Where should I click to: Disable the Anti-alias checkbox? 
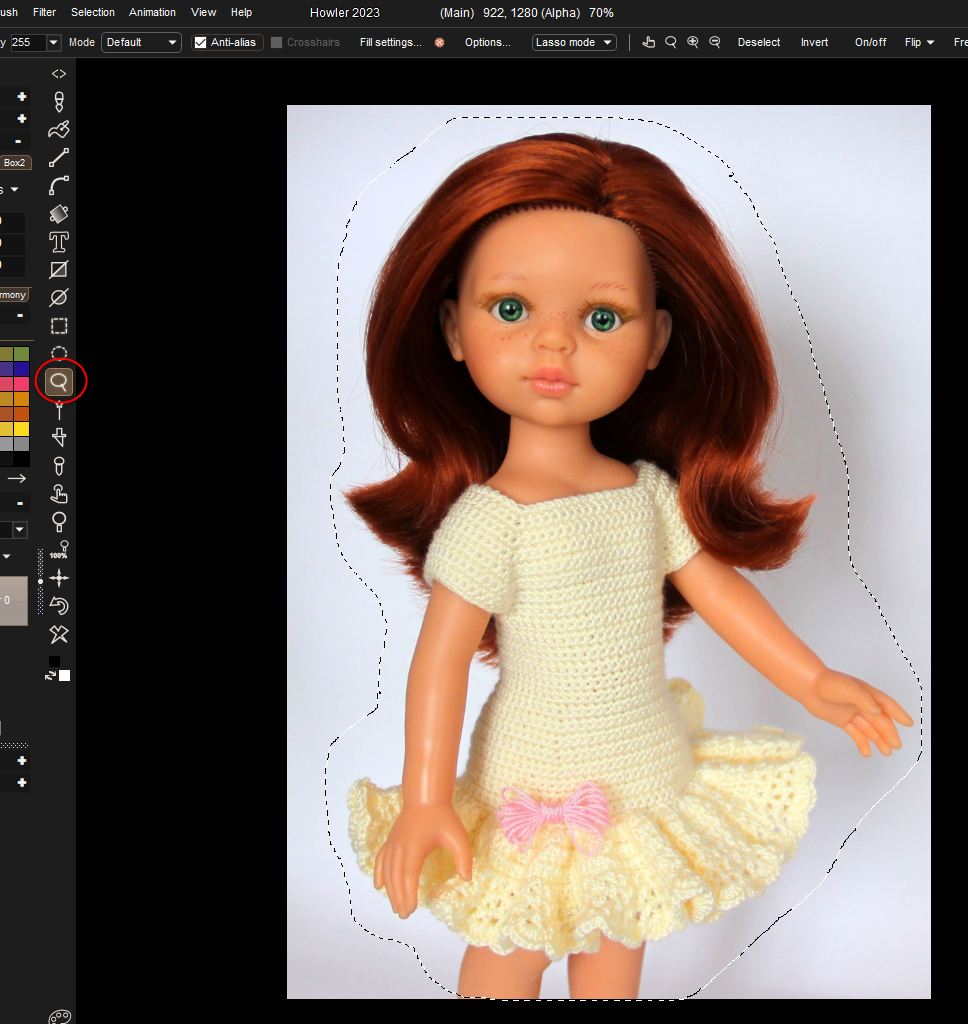tap(201, 42)
